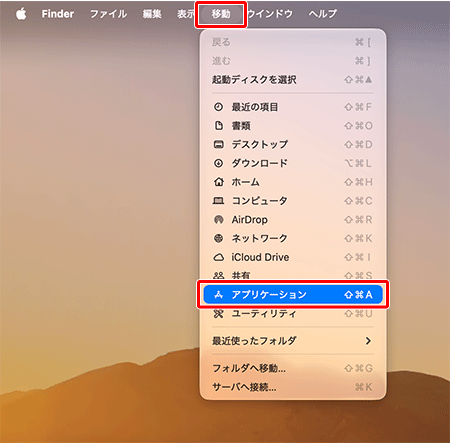The height and width of the screenshot is (443, 450).
Task: Choose サーバへ接続... menu item
Action: (x=292, y=387)
